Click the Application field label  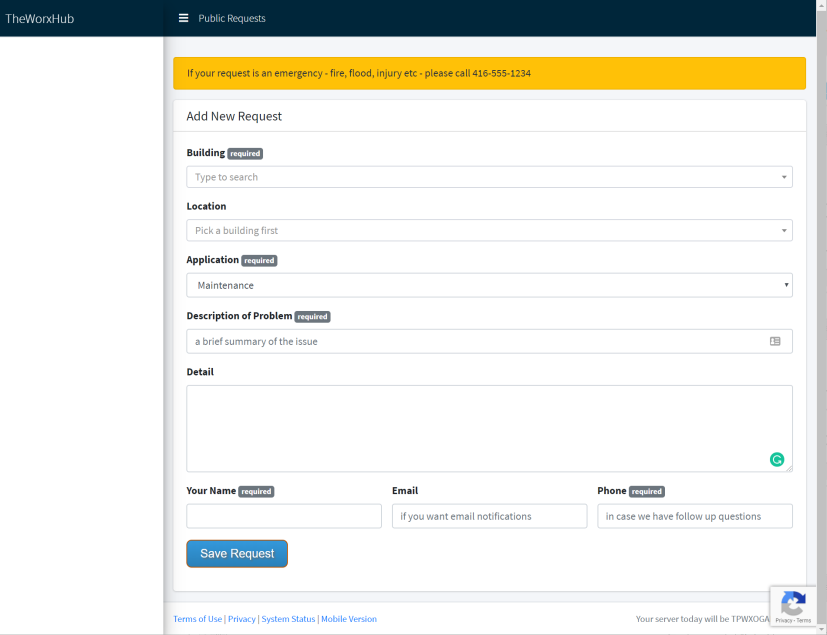point(213,260)
